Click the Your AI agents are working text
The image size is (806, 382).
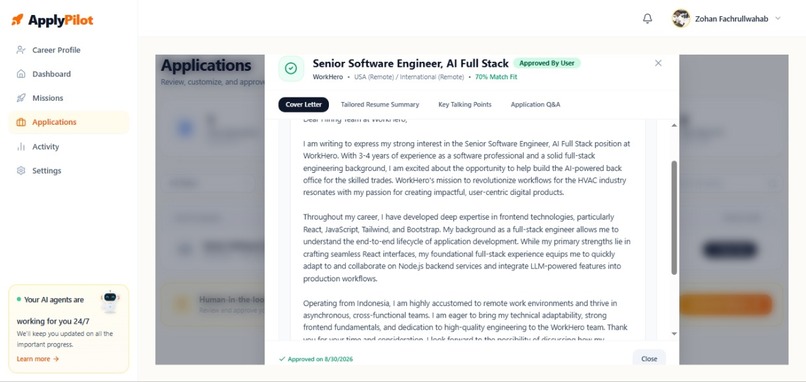52,310
